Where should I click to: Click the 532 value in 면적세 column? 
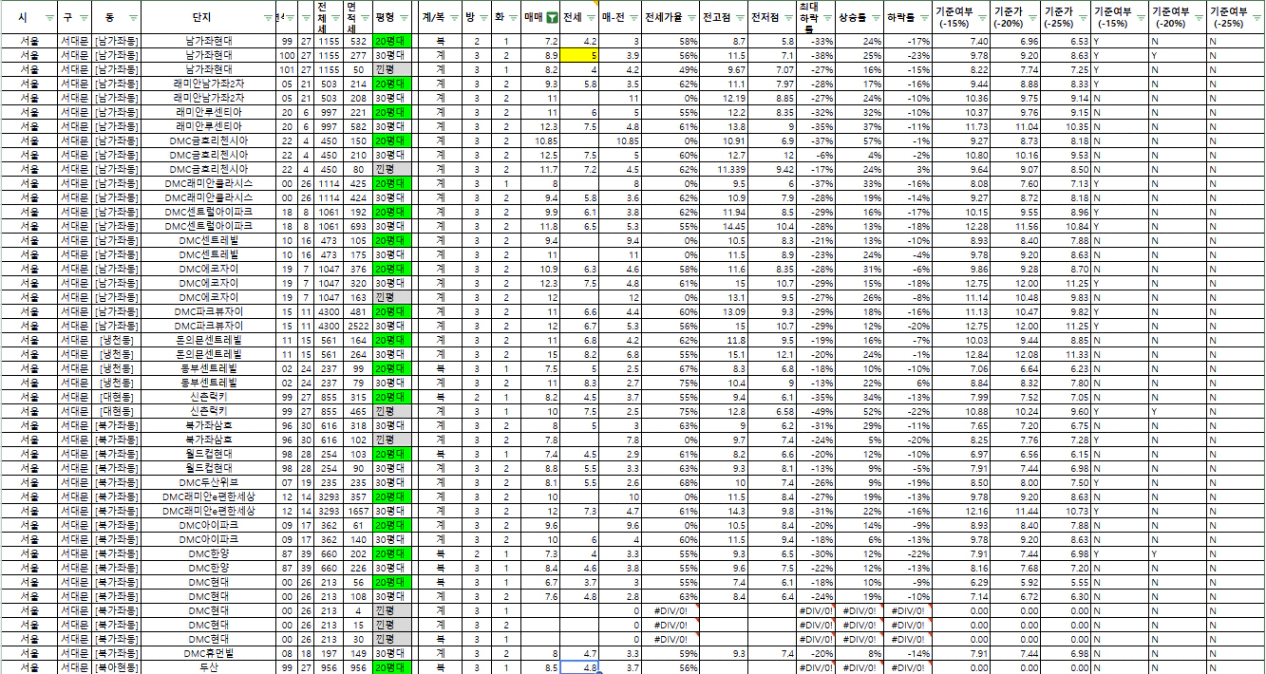357,41
